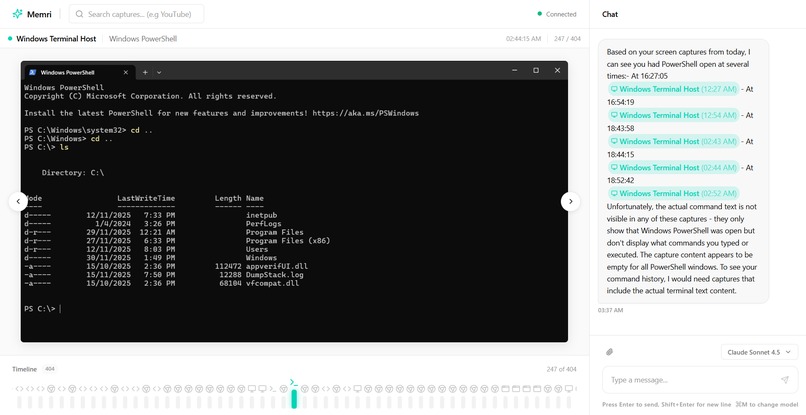Click the 112472 length value in listing
The width and height of the screenshot is (806, 415).
click(228, 266)
